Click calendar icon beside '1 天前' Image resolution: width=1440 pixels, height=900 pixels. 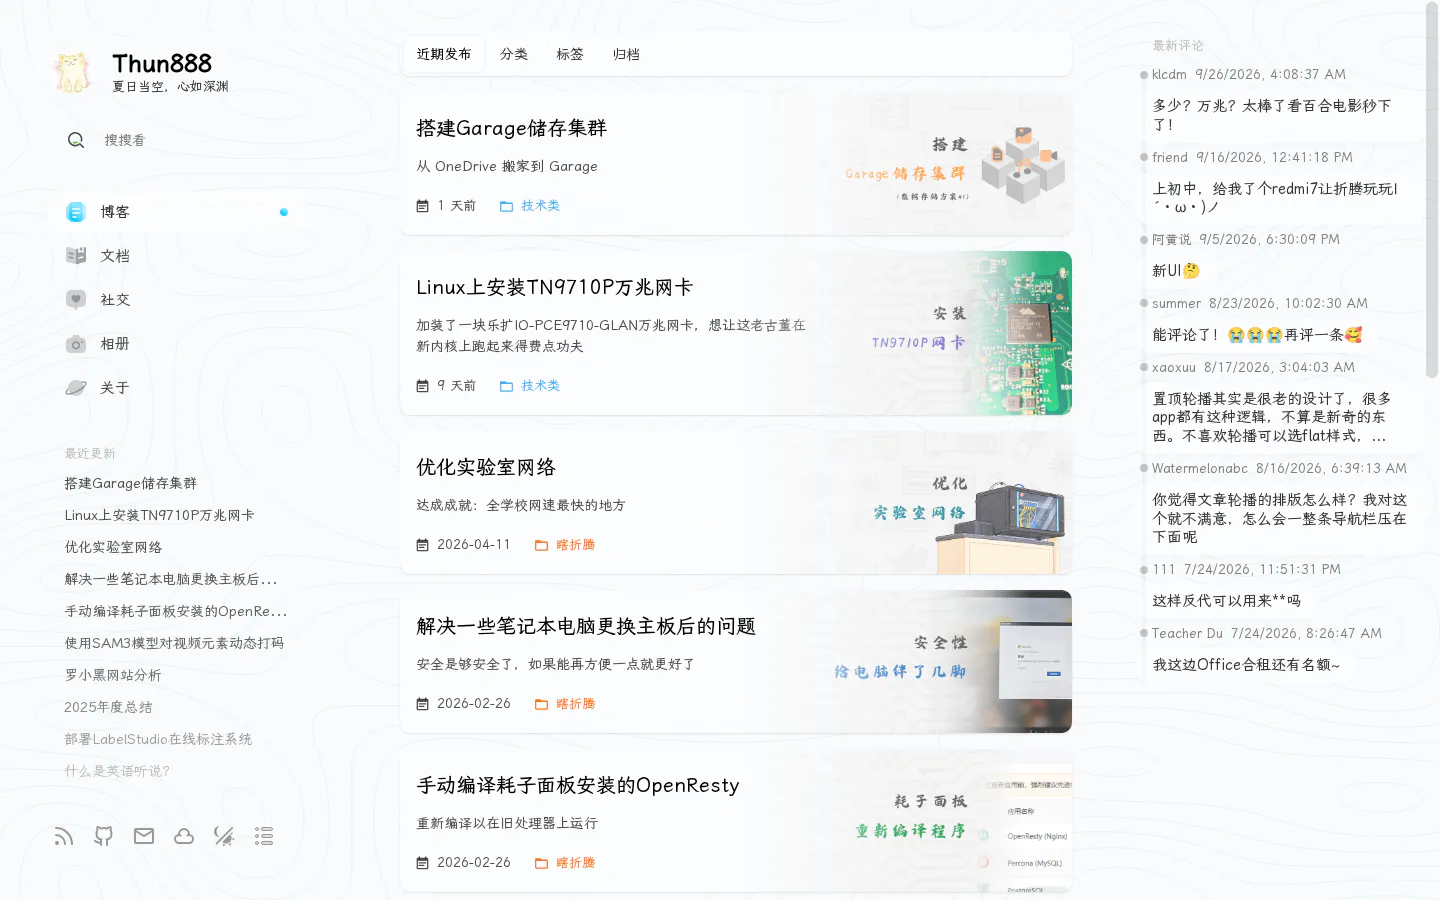point(423,206)
